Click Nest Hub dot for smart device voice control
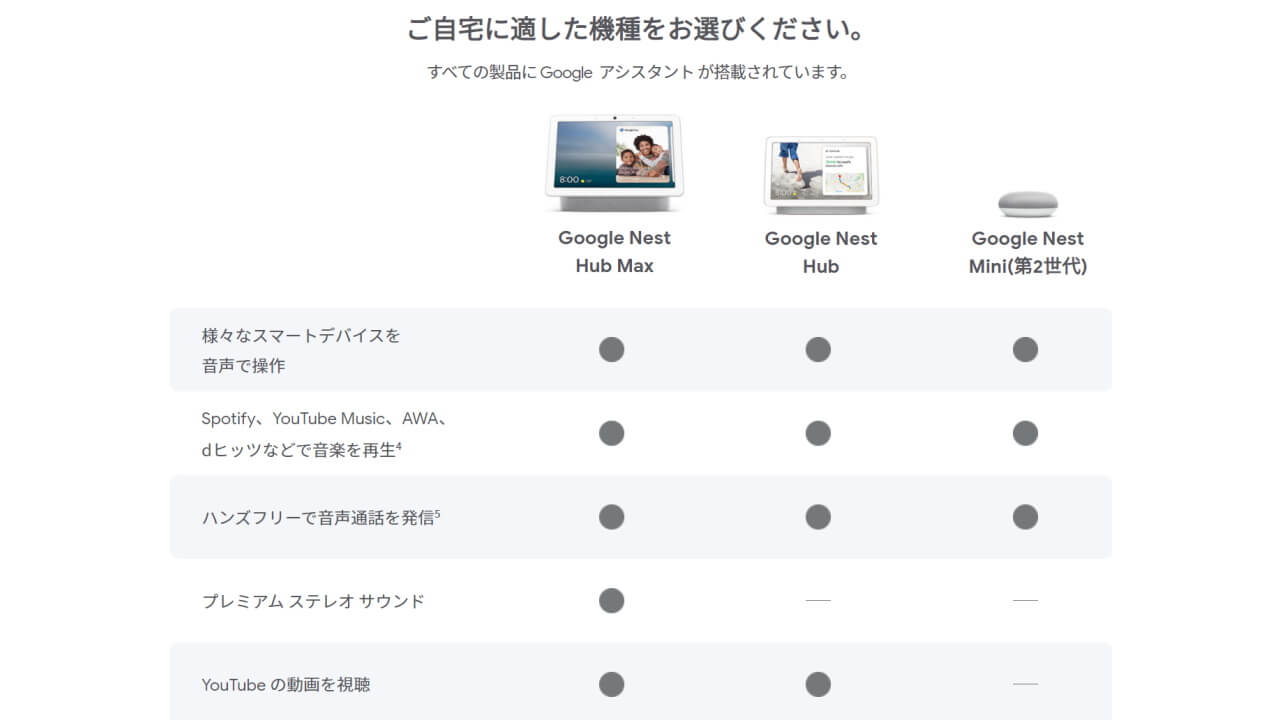 [x=818, y=349]
